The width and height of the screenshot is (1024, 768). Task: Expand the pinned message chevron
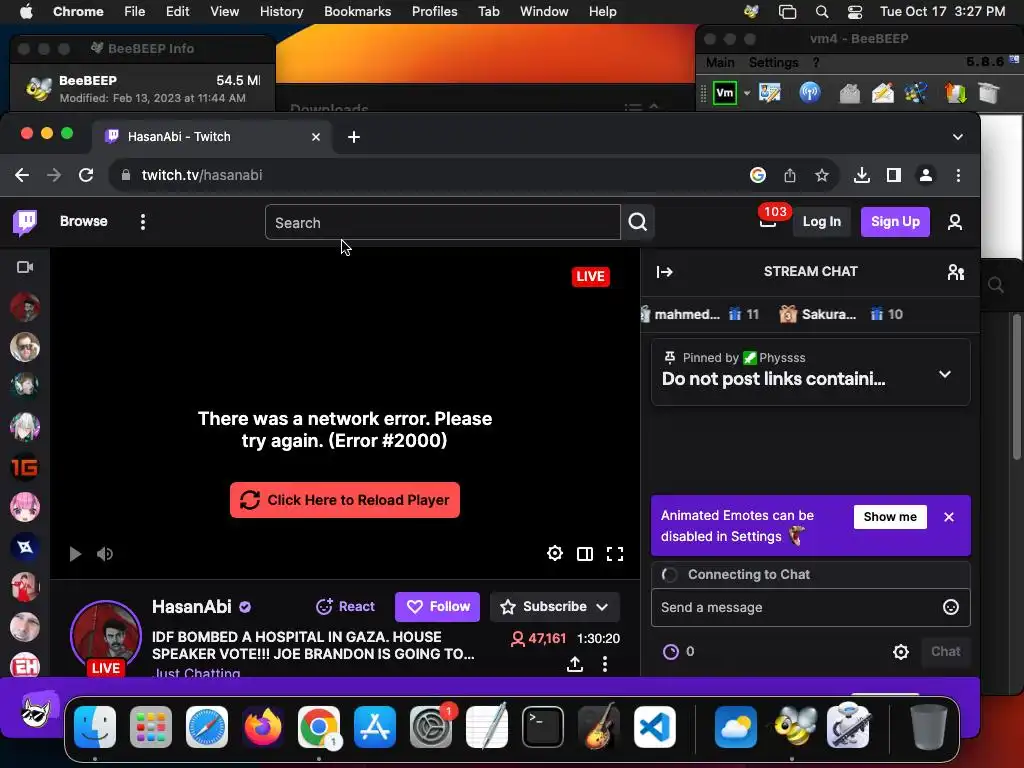tap(944, 374)
